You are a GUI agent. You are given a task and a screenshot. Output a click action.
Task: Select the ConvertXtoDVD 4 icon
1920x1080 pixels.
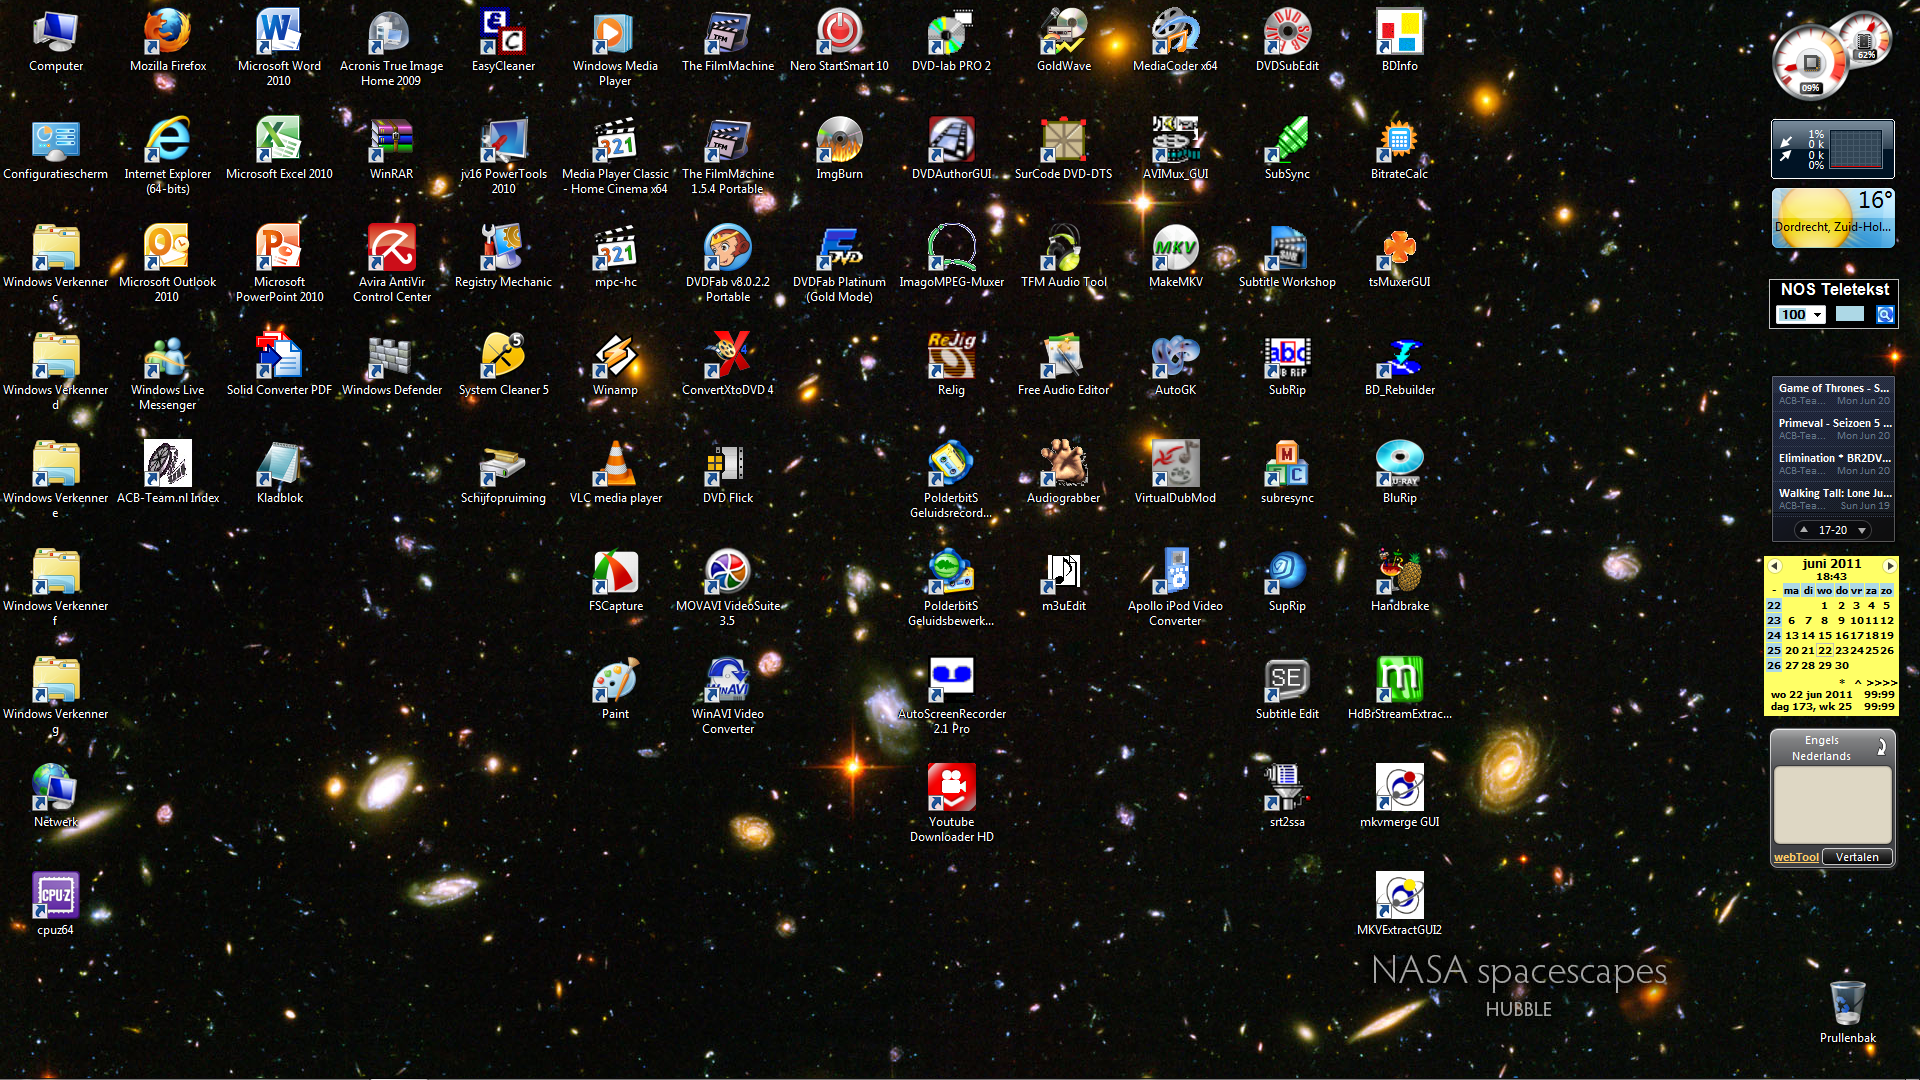click(x=727, y=365)
